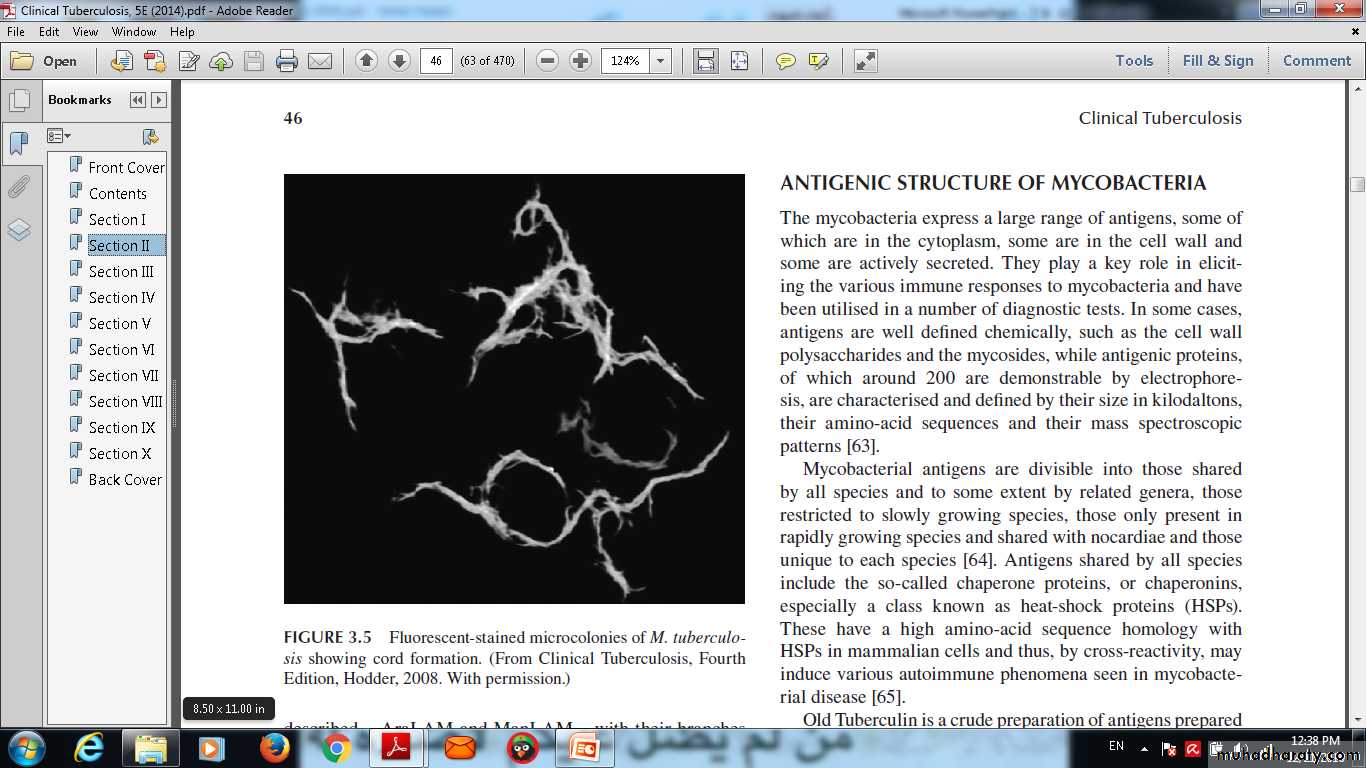This screenshot has height=768, width=1366.
Task: Open the Attachments panel paperclip icon
Action: click(18, 187)
